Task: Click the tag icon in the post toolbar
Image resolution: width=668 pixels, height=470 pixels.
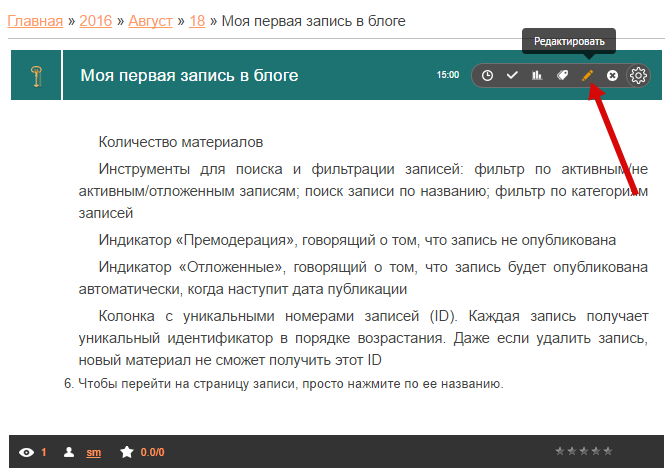Action: [562, 75]
